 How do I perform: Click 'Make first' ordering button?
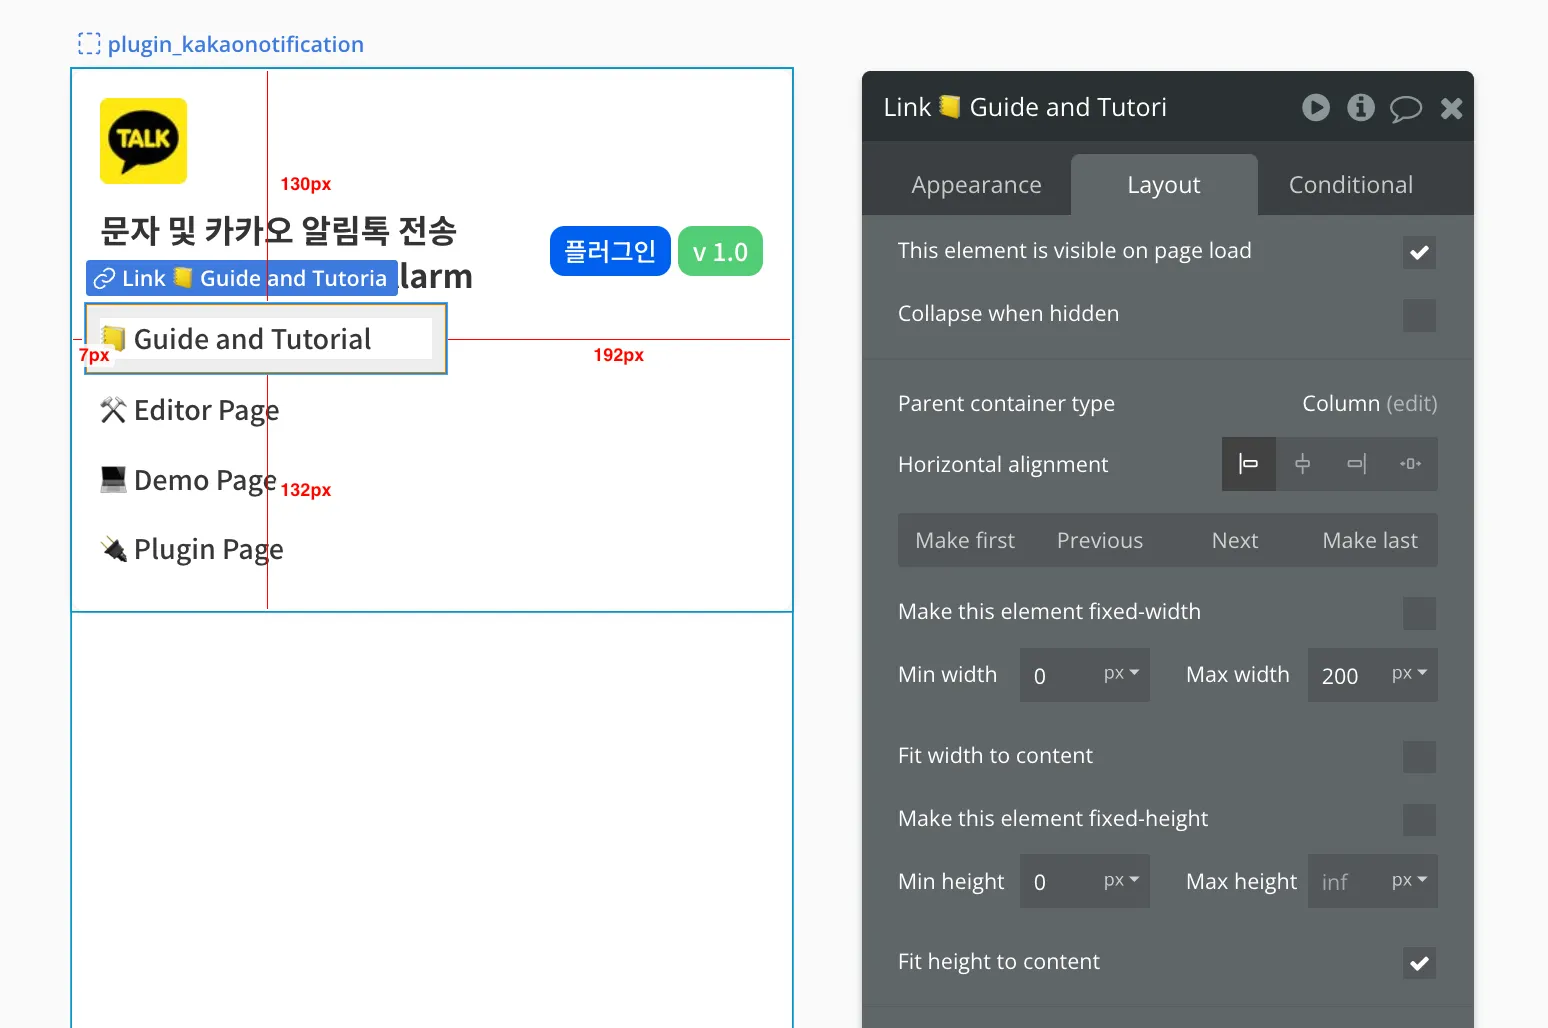(x=965, y=540)
